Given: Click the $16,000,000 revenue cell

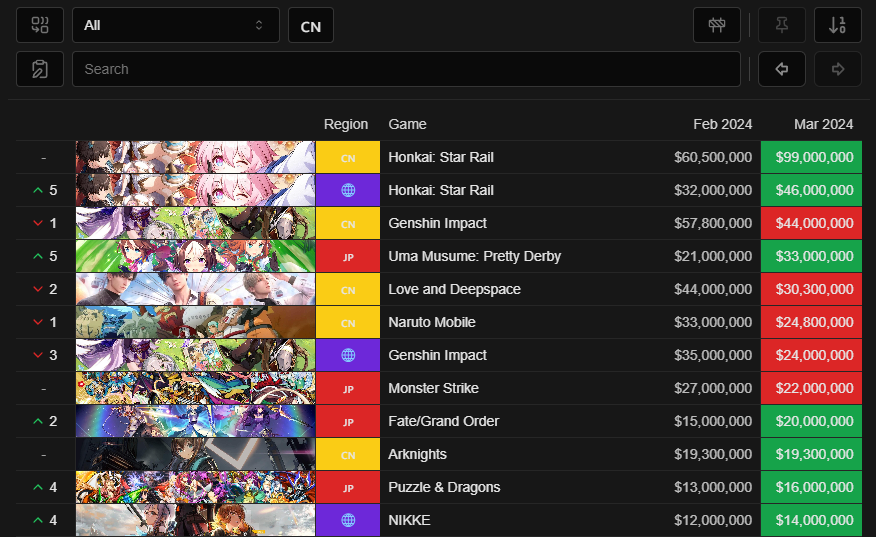Looking at the screenshot, I should (x=811, y=487).
